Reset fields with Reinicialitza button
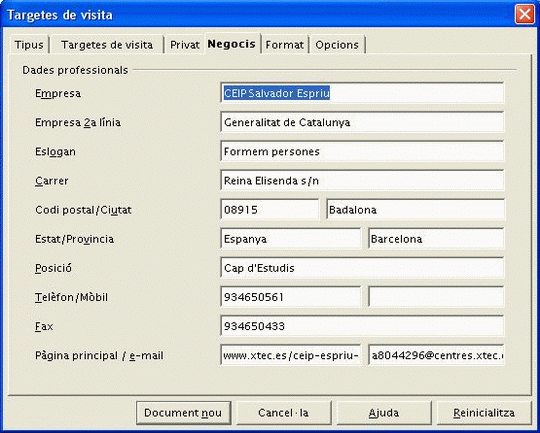Viewport: 540px width, 433px height. click(484, 413)
